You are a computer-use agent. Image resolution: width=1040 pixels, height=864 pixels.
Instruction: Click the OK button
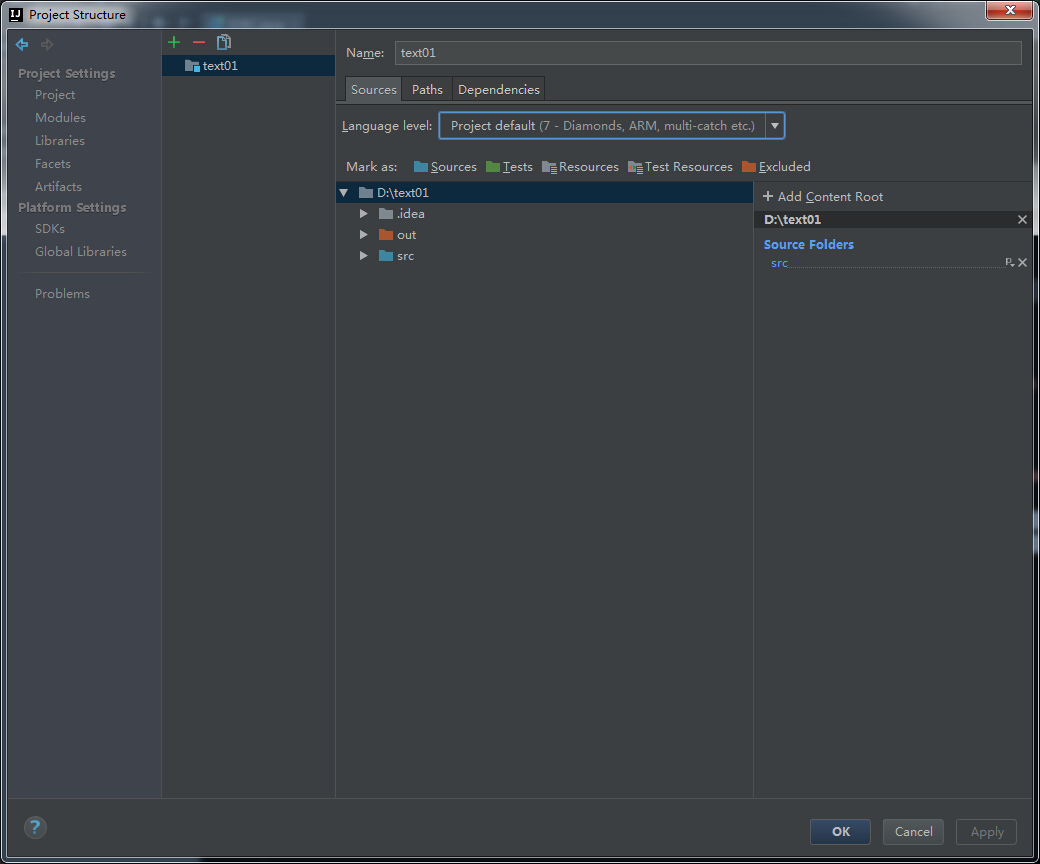tap(840, 832)
